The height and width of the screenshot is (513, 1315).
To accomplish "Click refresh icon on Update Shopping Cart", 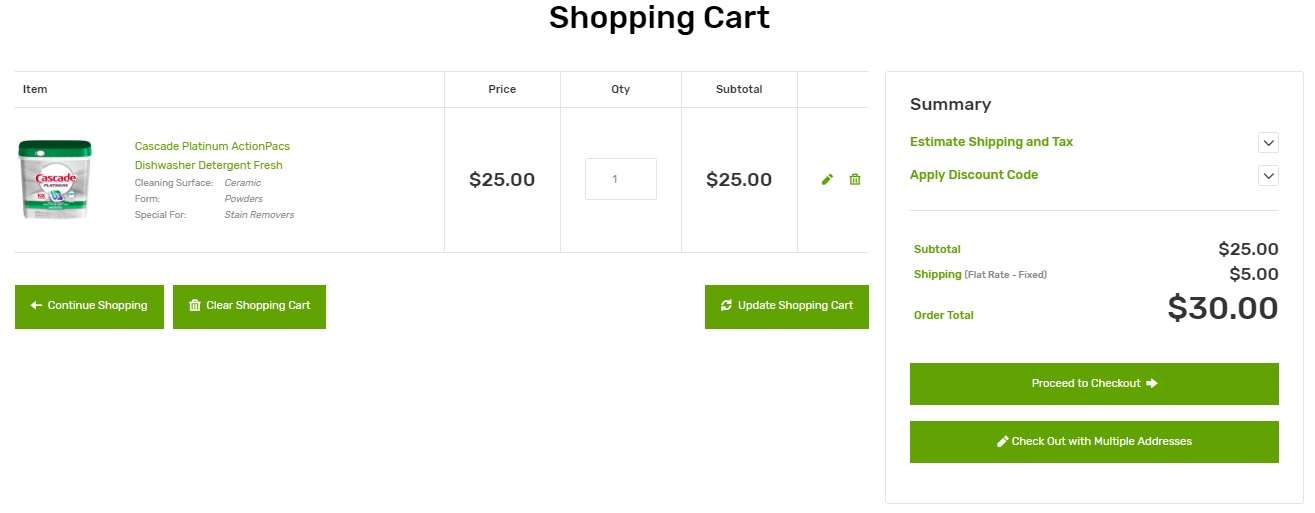I will [726, 306].
